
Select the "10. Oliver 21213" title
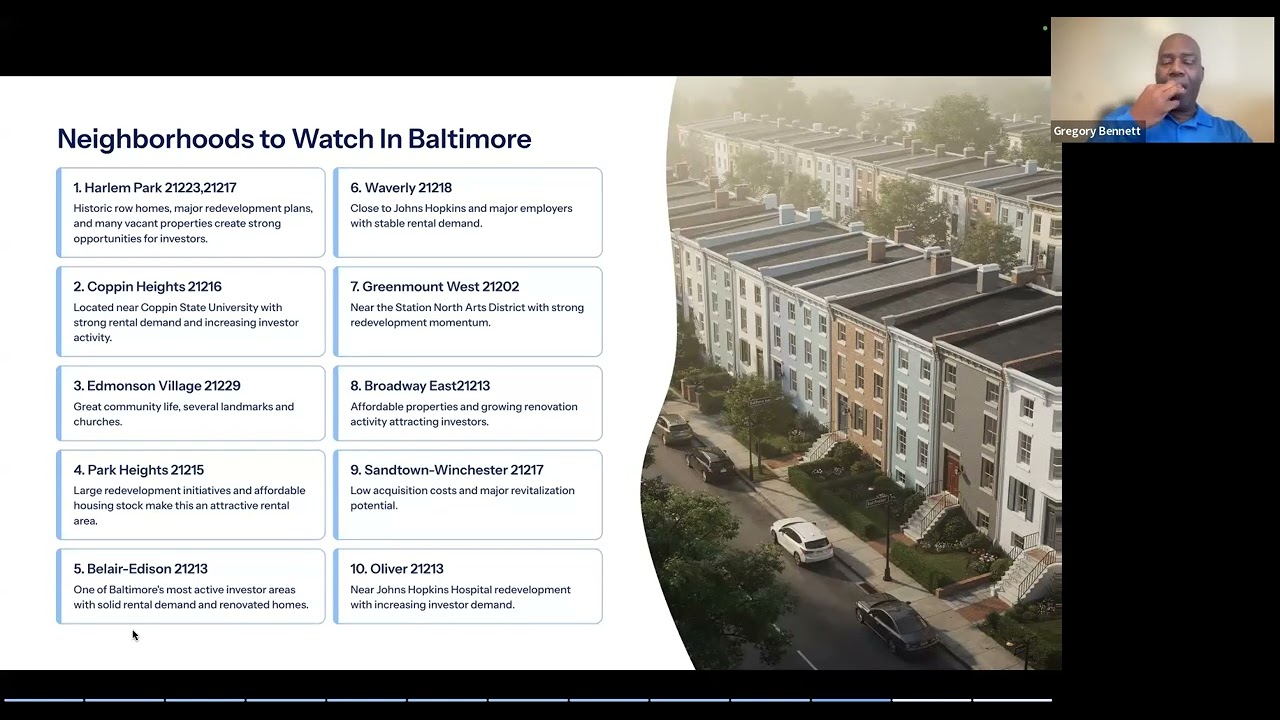pyautogui.click(x=397, y=569)
